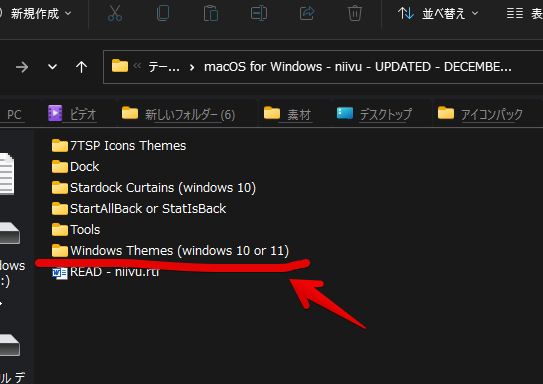
Task: Open the PC quick link
Action: pyautogui.click(x=14, y=115)
